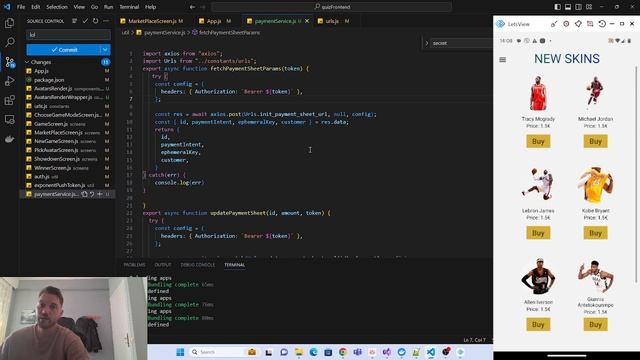Click LetsView record circle icon

point(566,24)
